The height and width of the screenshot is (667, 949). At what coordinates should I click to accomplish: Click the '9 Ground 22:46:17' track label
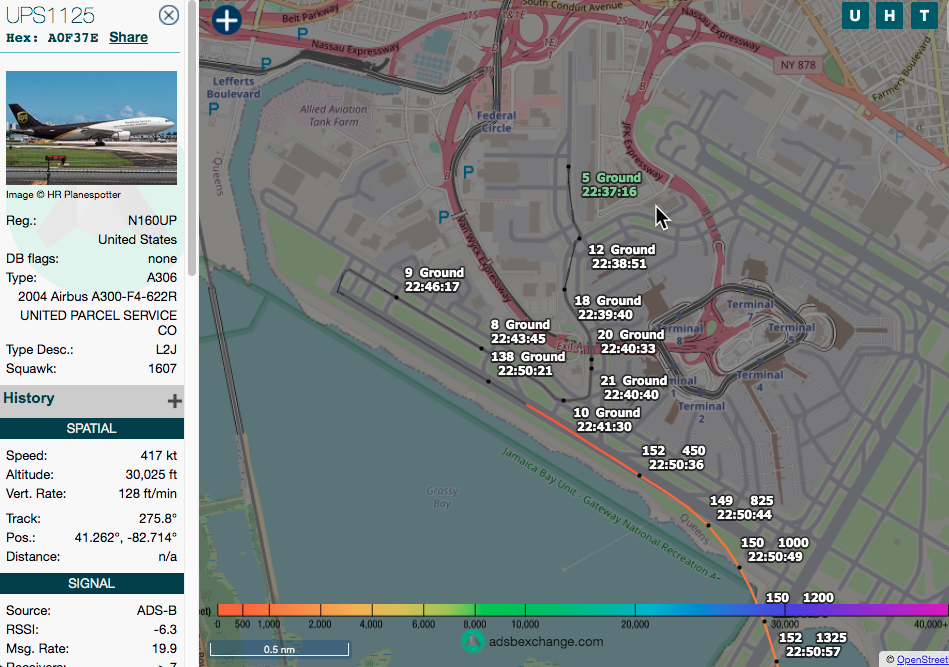coord(433,280)
